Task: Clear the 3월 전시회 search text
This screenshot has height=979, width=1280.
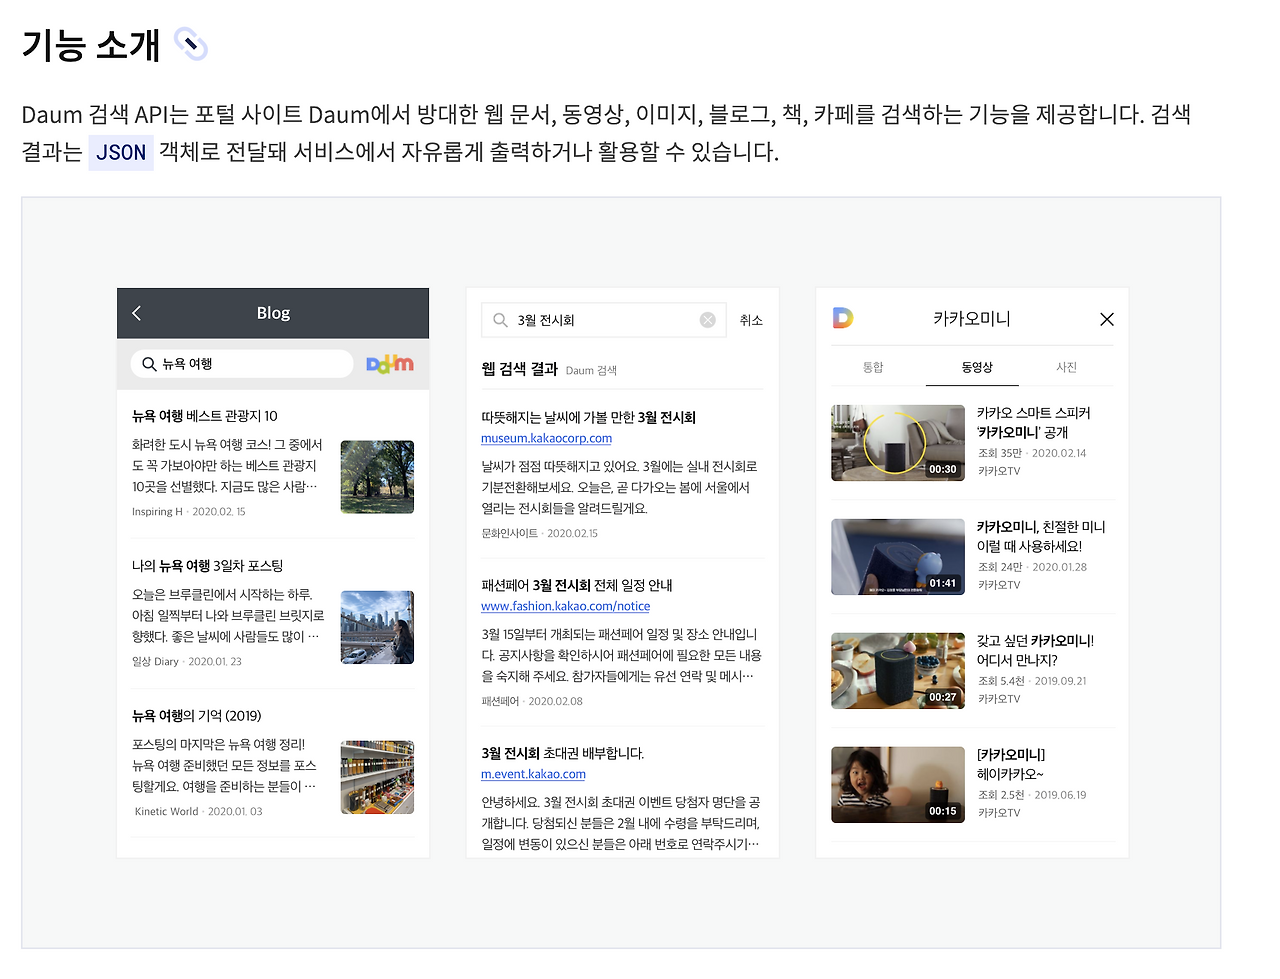Action: tap(708, 320)
